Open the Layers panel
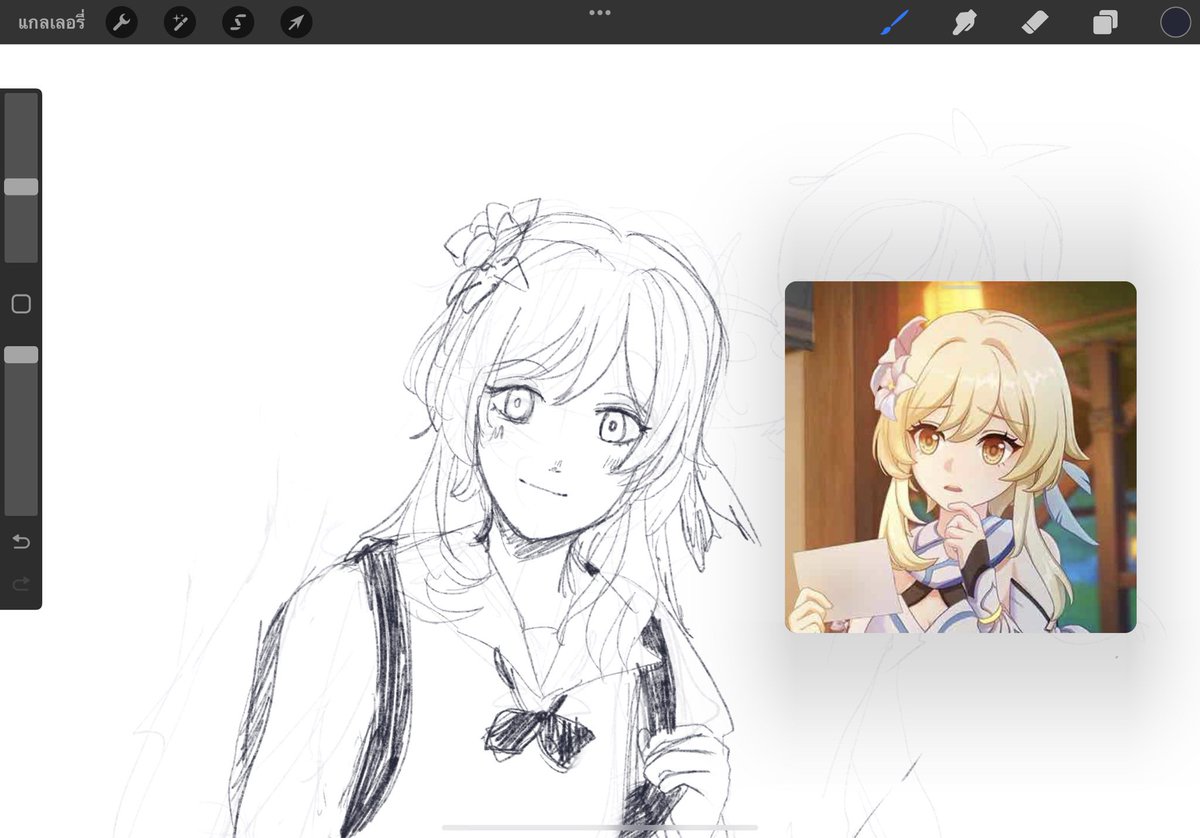The image size is (1200, 838). pyautogui.click(x=1105, y=22)
